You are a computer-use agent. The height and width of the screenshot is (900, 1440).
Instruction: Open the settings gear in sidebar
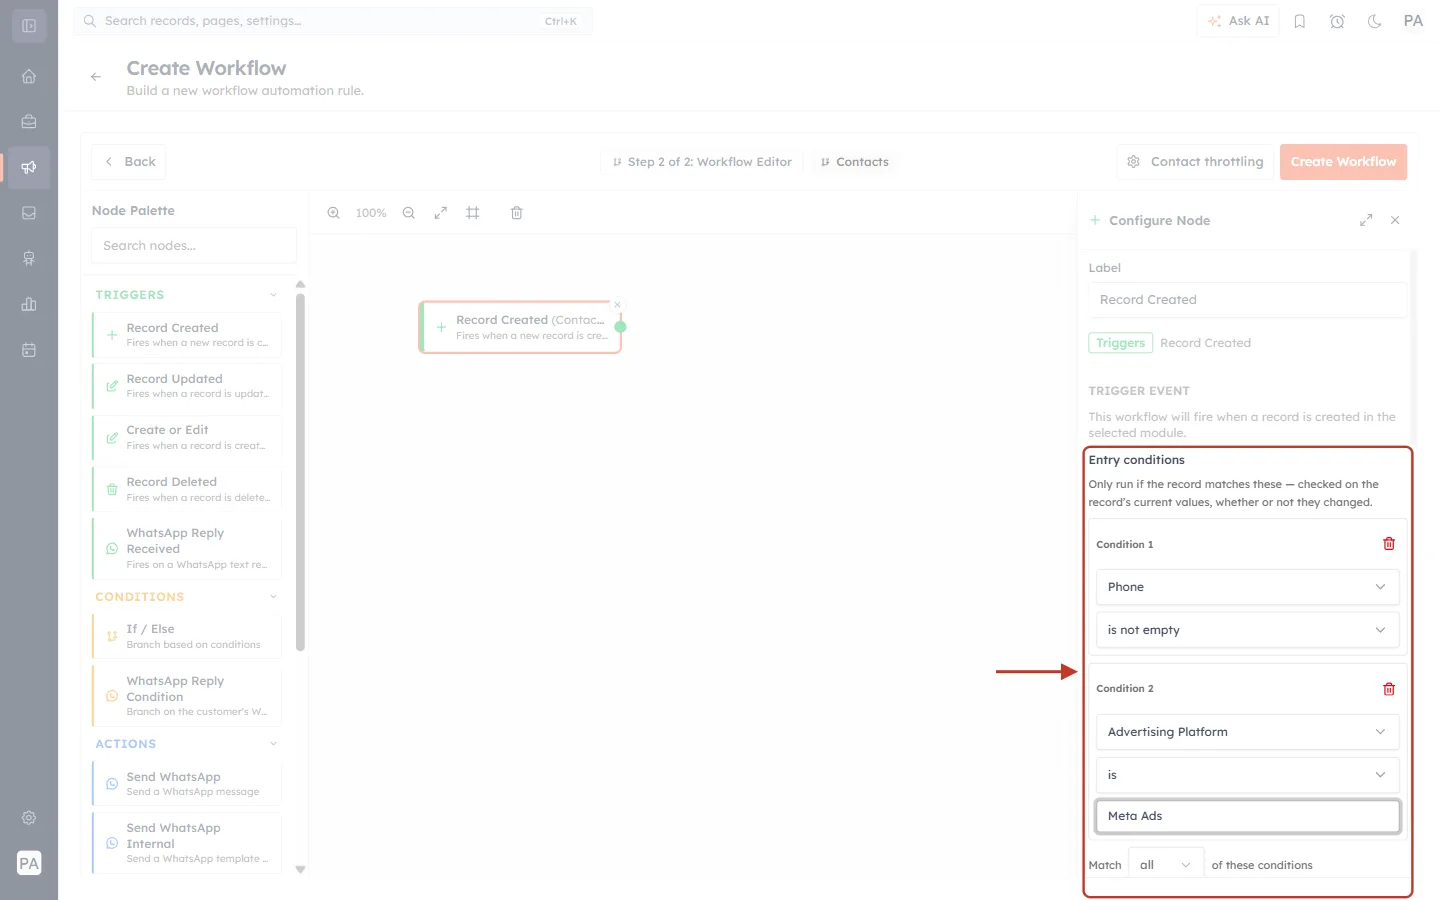(x=29, y=818)
